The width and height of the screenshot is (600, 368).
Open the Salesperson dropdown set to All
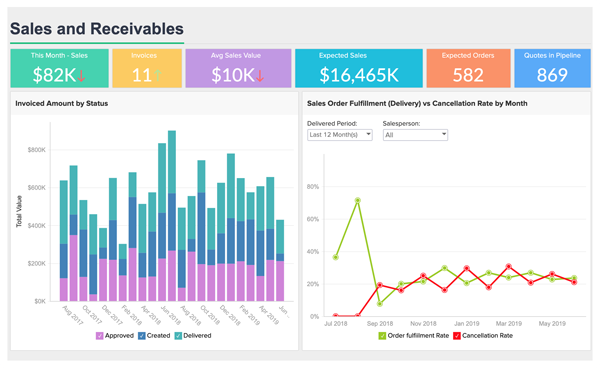click(x=415, y=135)
